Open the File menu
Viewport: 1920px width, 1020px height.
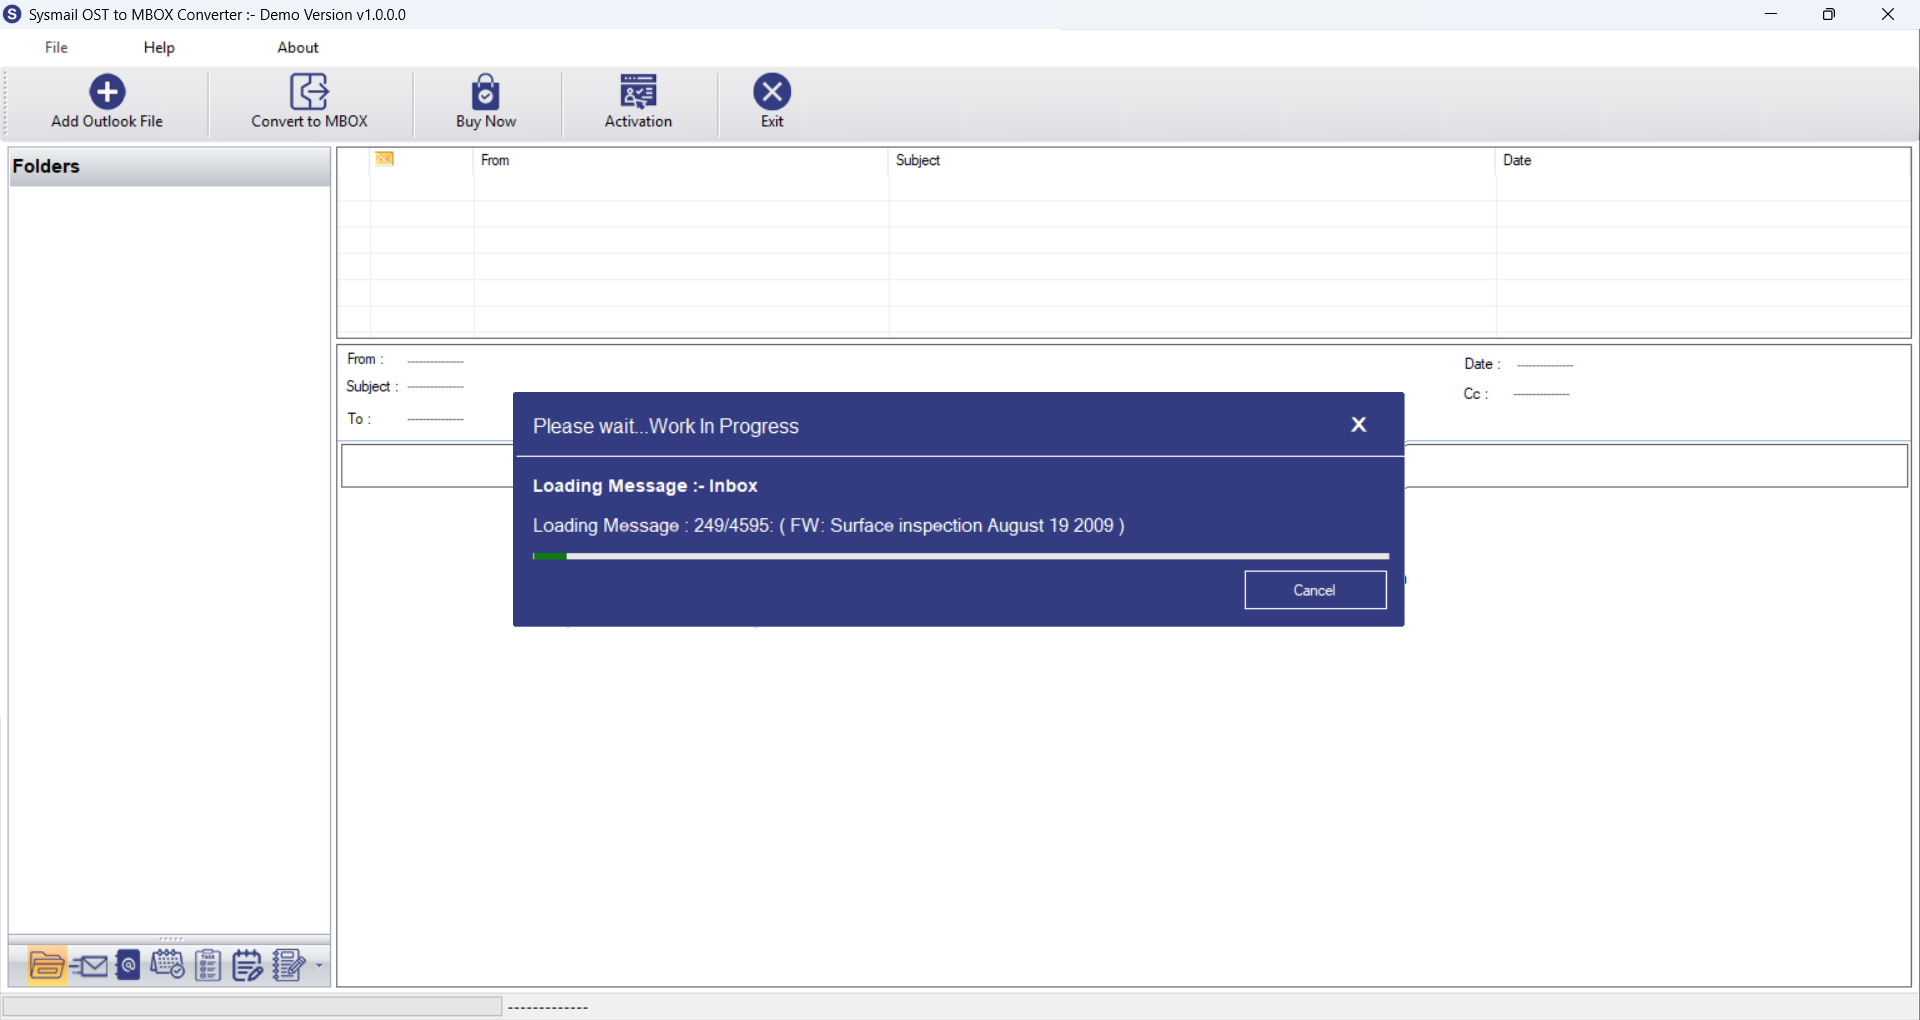[x=56, y=47]
